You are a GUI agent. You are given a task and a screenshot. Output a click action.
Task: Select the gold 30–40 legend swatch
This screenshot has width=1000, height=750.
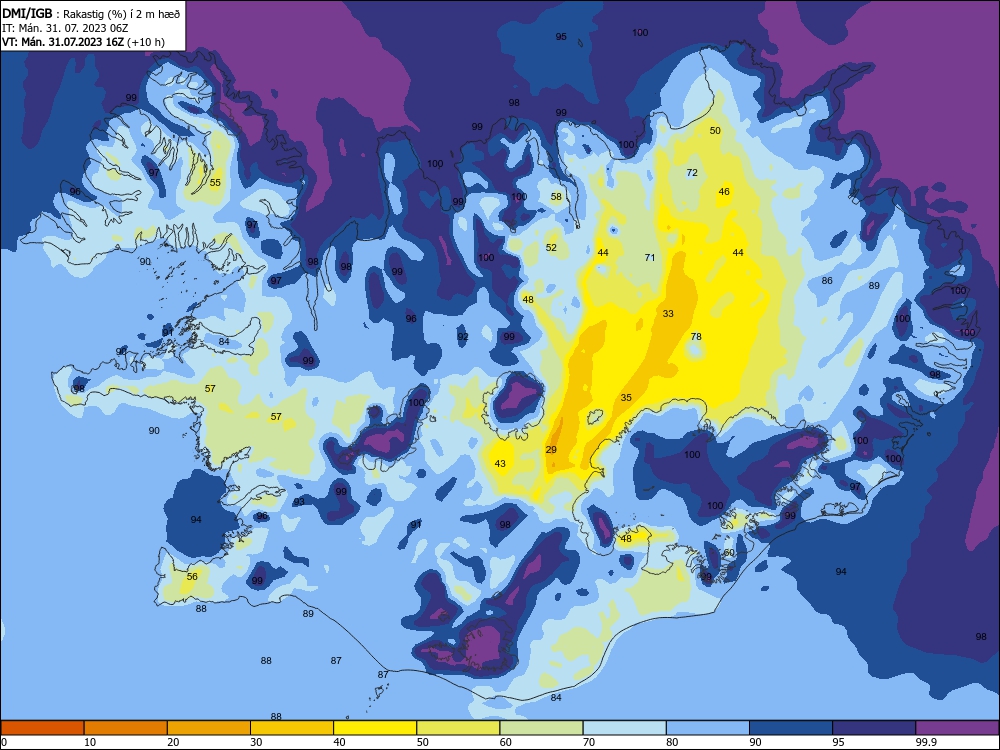coord(292,728)
